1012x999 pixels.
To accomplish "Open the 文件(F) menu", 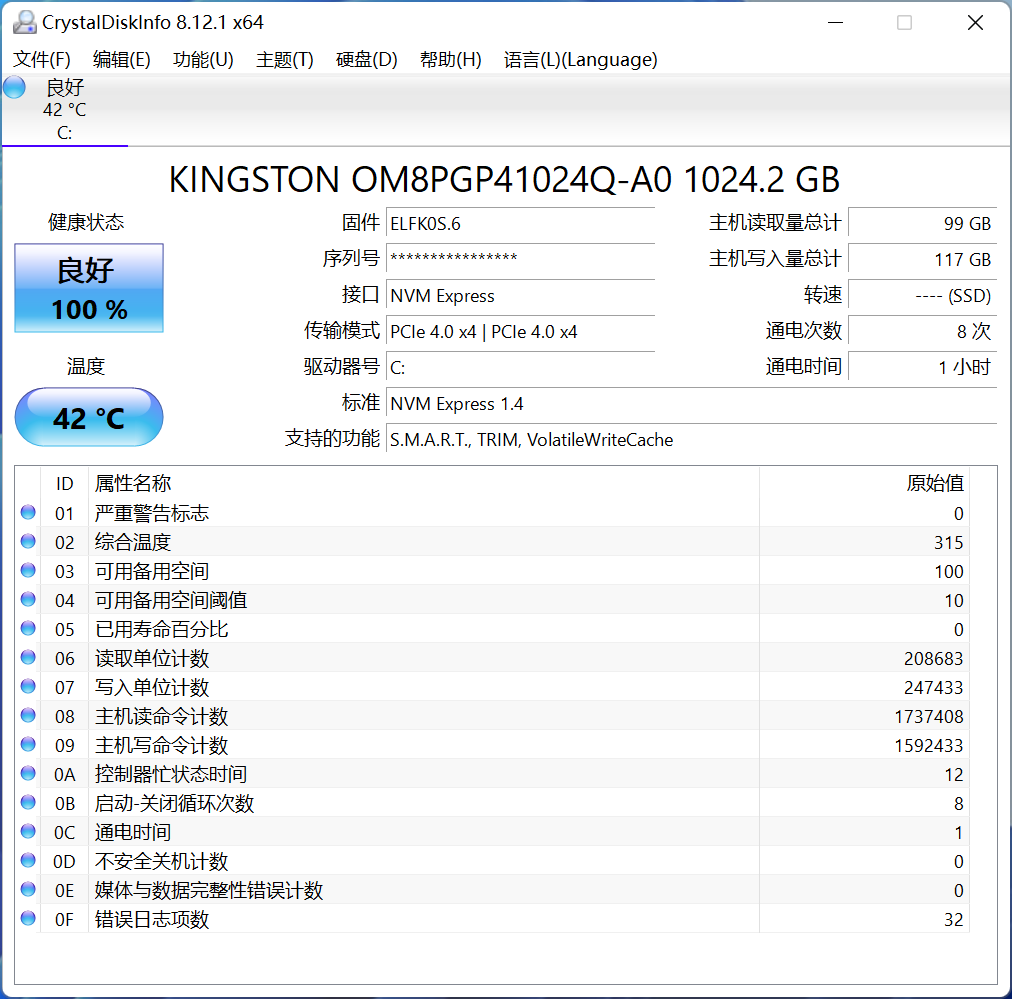I will (42, 59).
